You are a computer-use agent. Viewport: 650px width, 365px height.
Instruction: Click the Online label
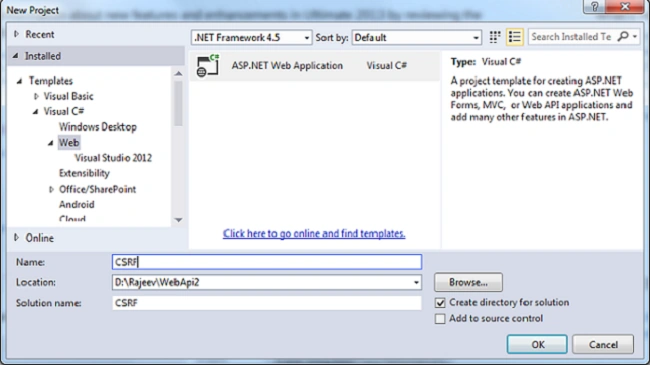click(x=39, y=238)
